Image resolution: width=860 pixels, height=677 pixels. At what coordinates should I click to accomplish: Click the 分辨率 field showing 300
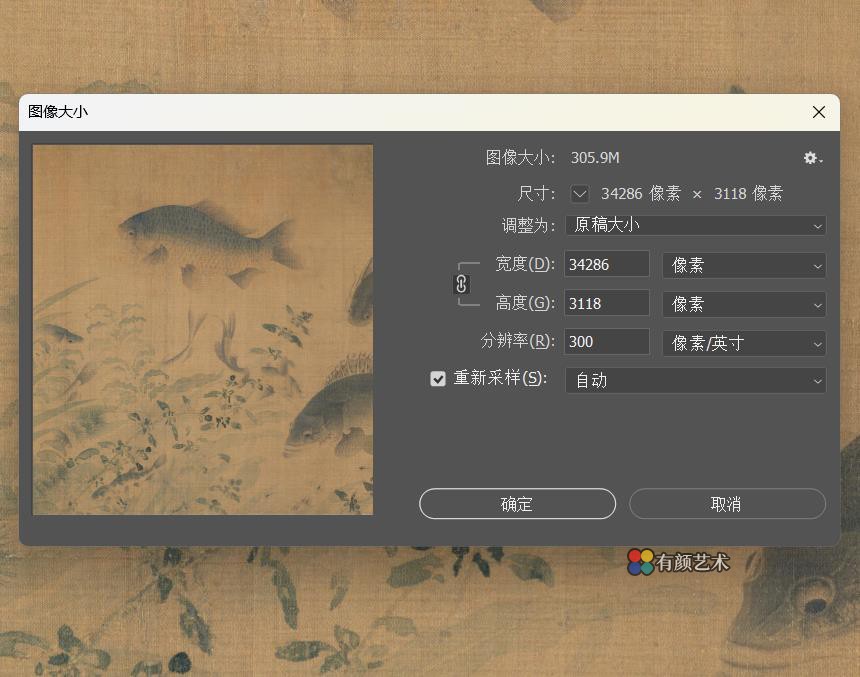coord(607,342)
